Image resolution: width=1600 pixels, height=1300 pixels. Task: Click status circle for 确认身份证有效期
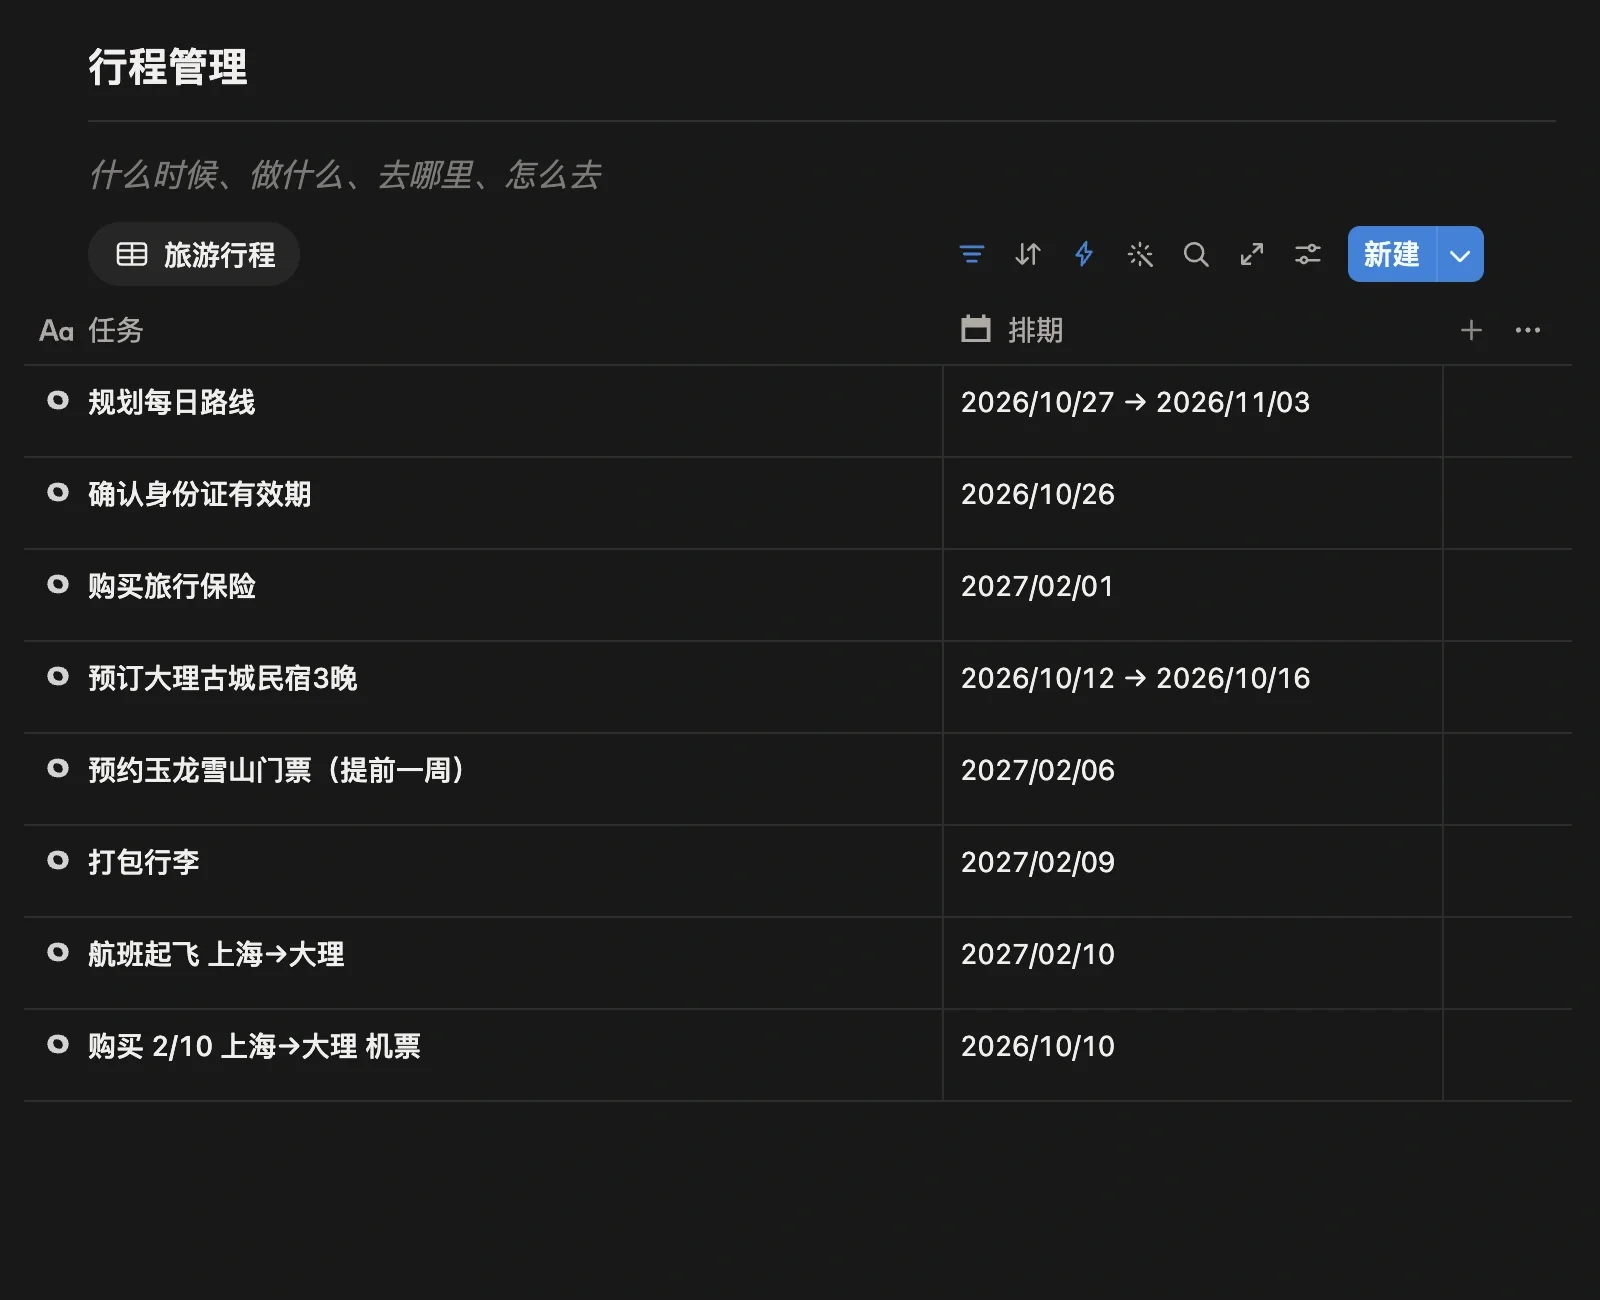[x=58, y=492]
